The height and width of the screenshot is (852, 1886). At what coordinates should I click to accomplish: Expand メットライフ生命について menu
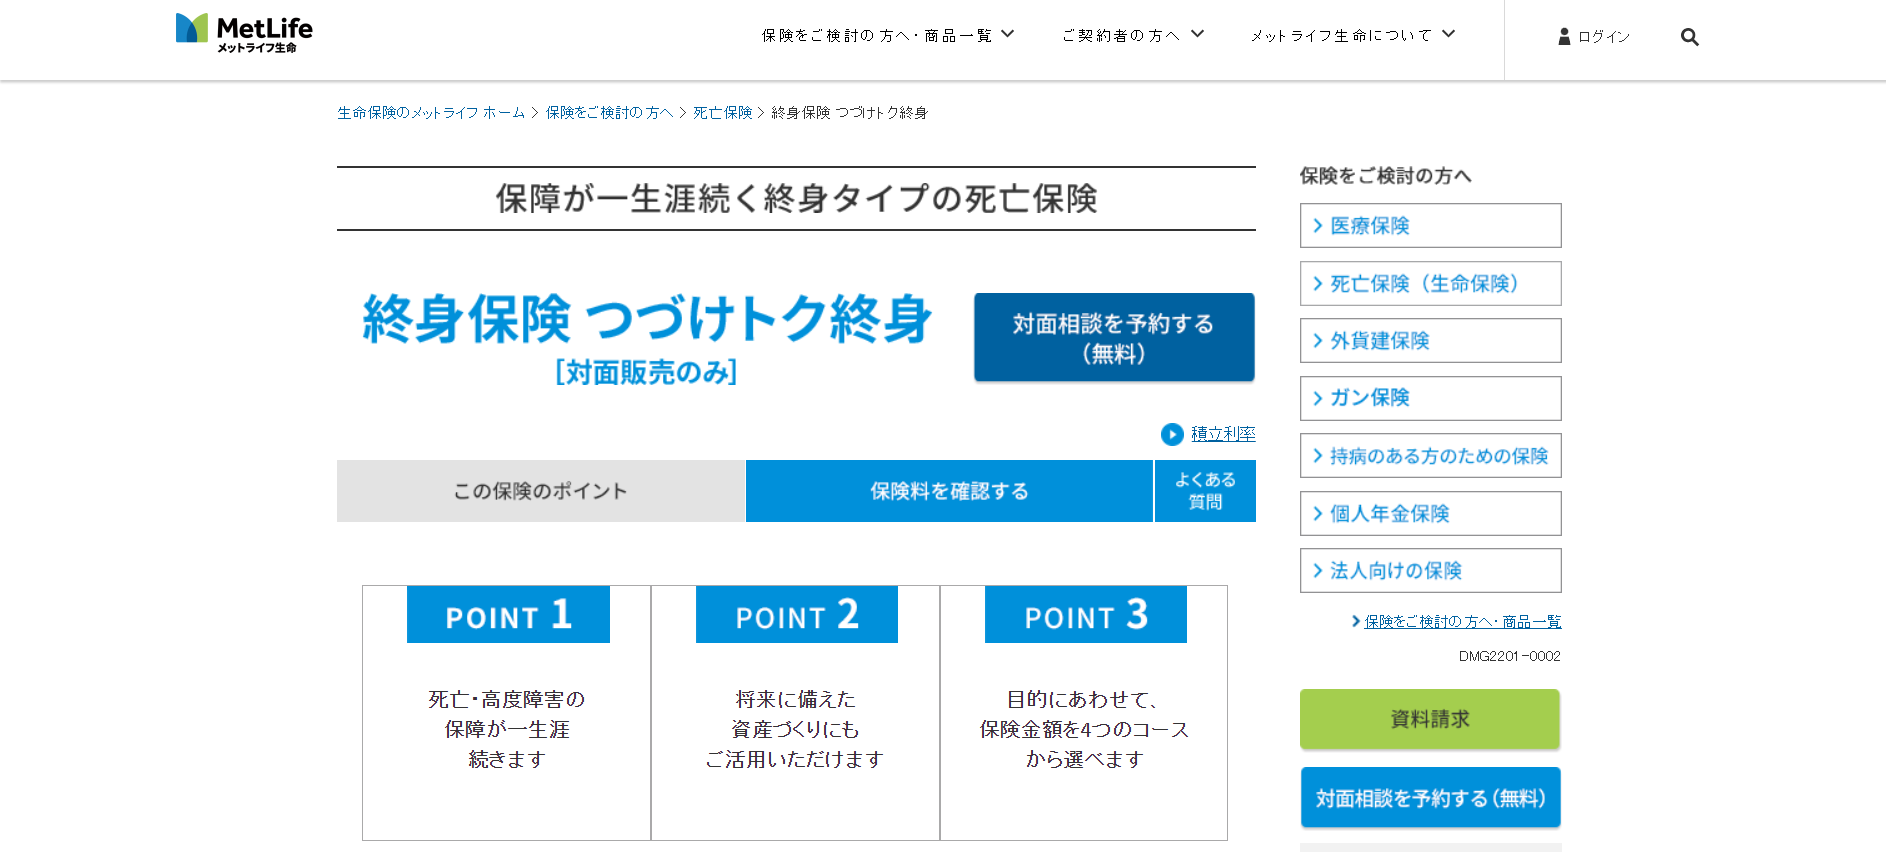(x=1352, y=35)
